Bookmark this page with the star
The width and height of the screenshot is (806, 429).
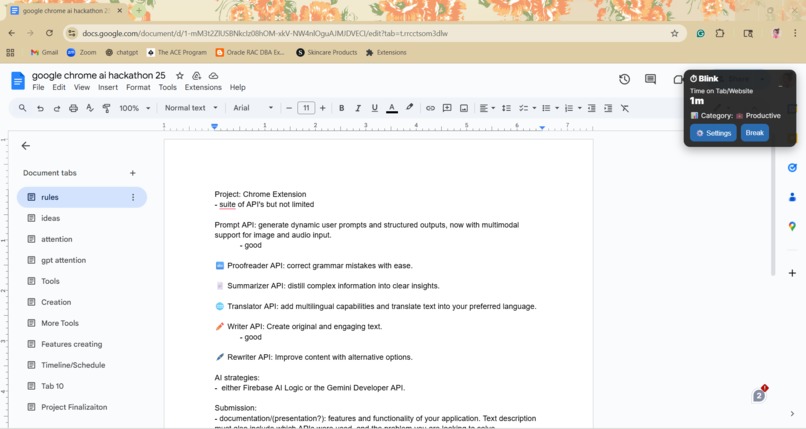674,33
